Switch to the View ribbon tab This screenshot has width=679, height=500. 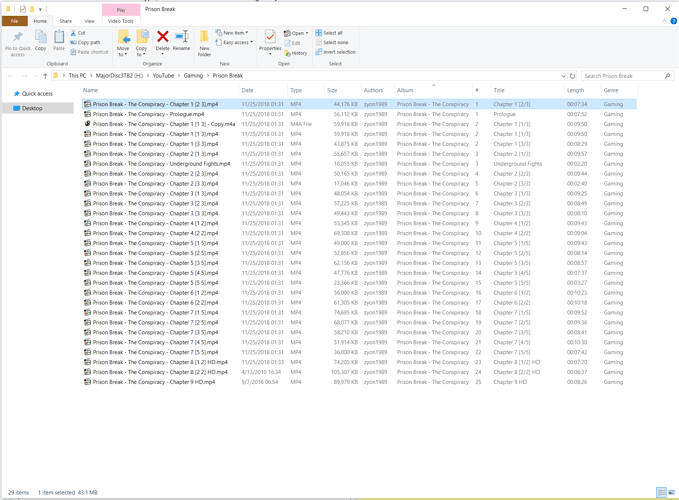(90, 21)
